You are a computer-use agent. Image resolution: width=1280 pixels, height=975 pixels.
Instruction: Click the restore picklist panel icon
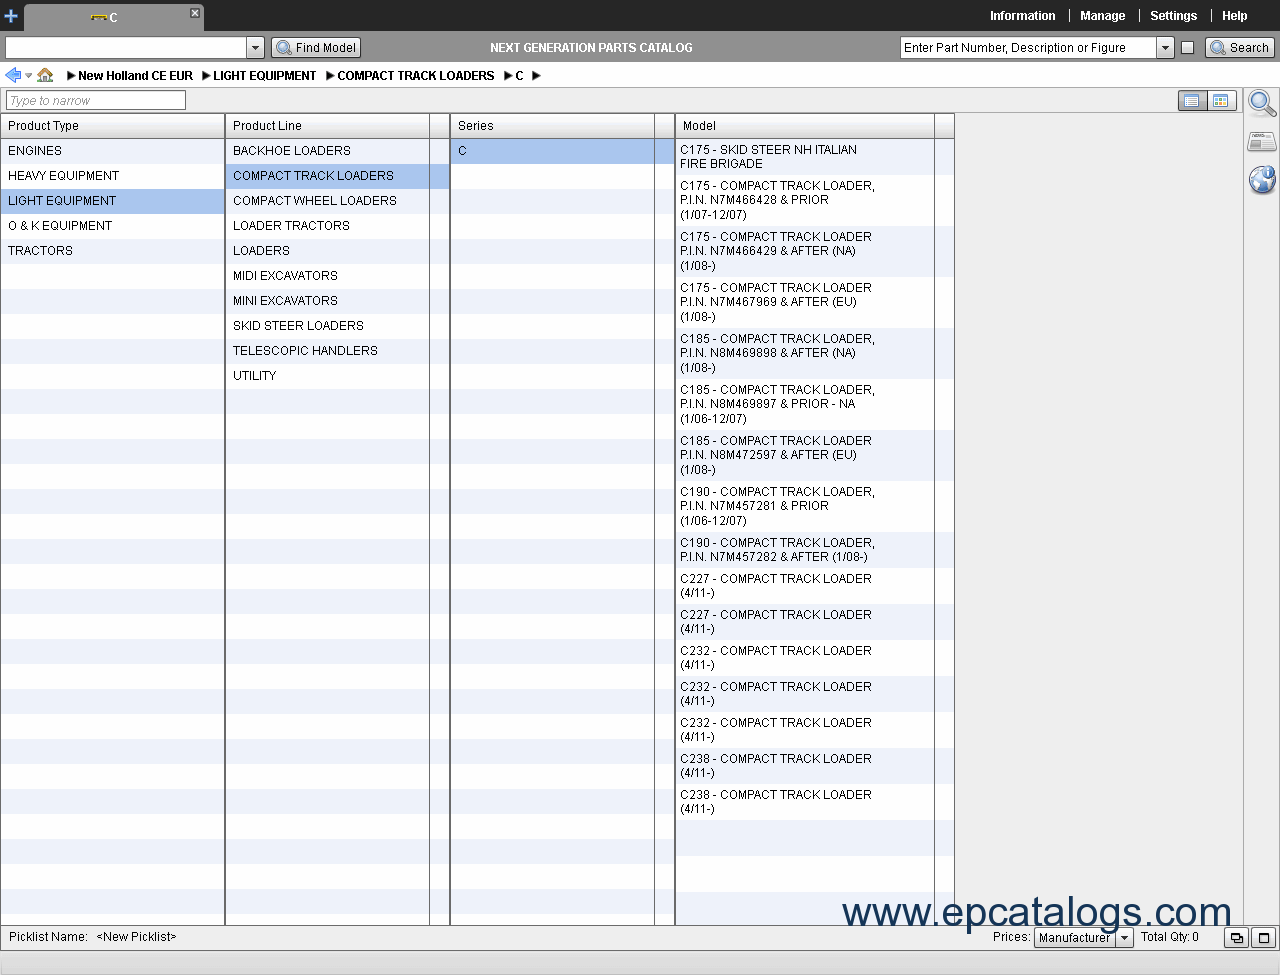pos(1237,938)
